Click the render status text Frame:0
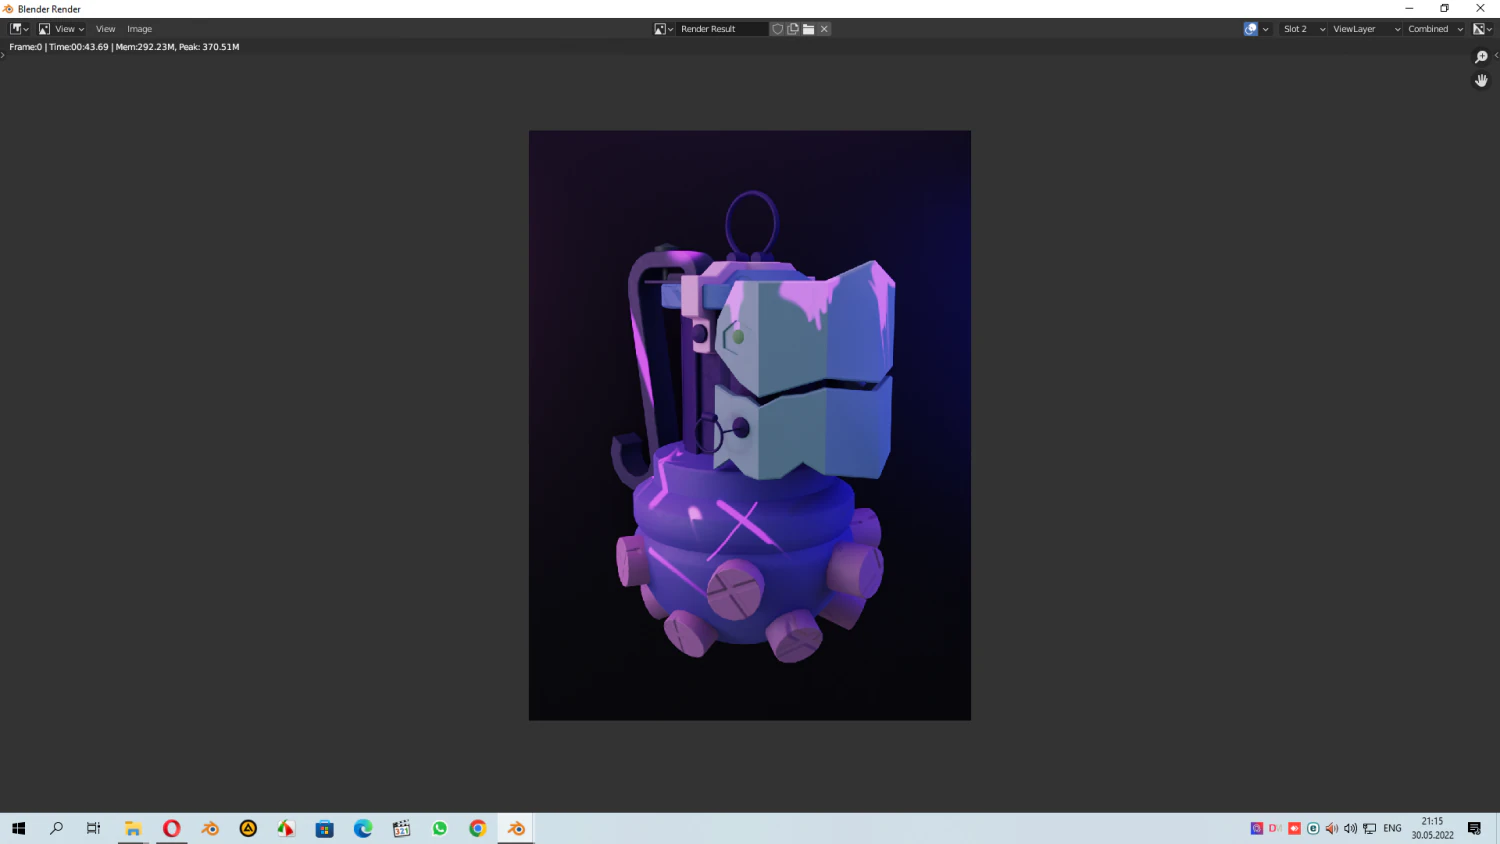1500x844 pixels. pyautogui.click(x=124, y=47)
